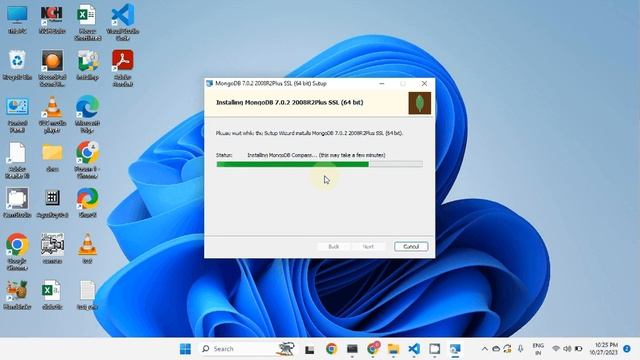The image size is (640, 360).
Task: Select the grid keypad desktop shortcut
Action: [52, 202]
